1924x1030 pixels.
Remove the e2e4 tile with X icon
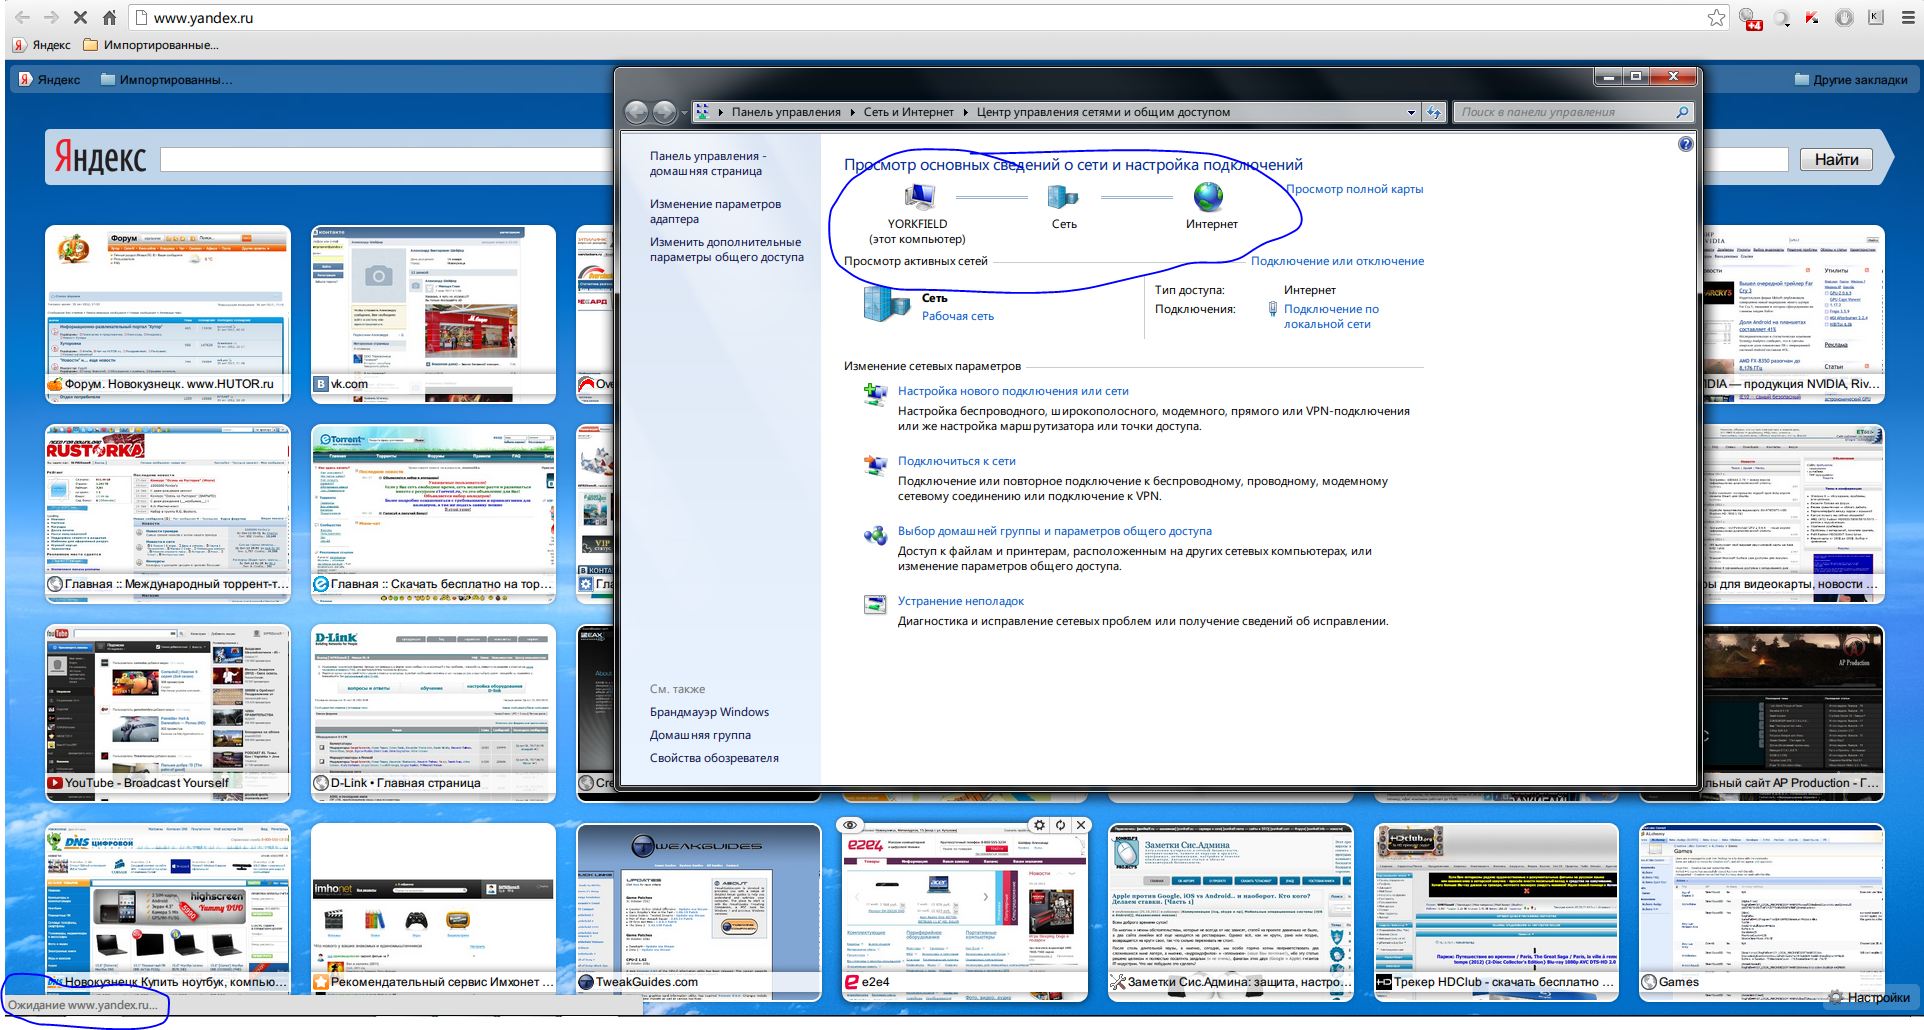coord(1080,825)
